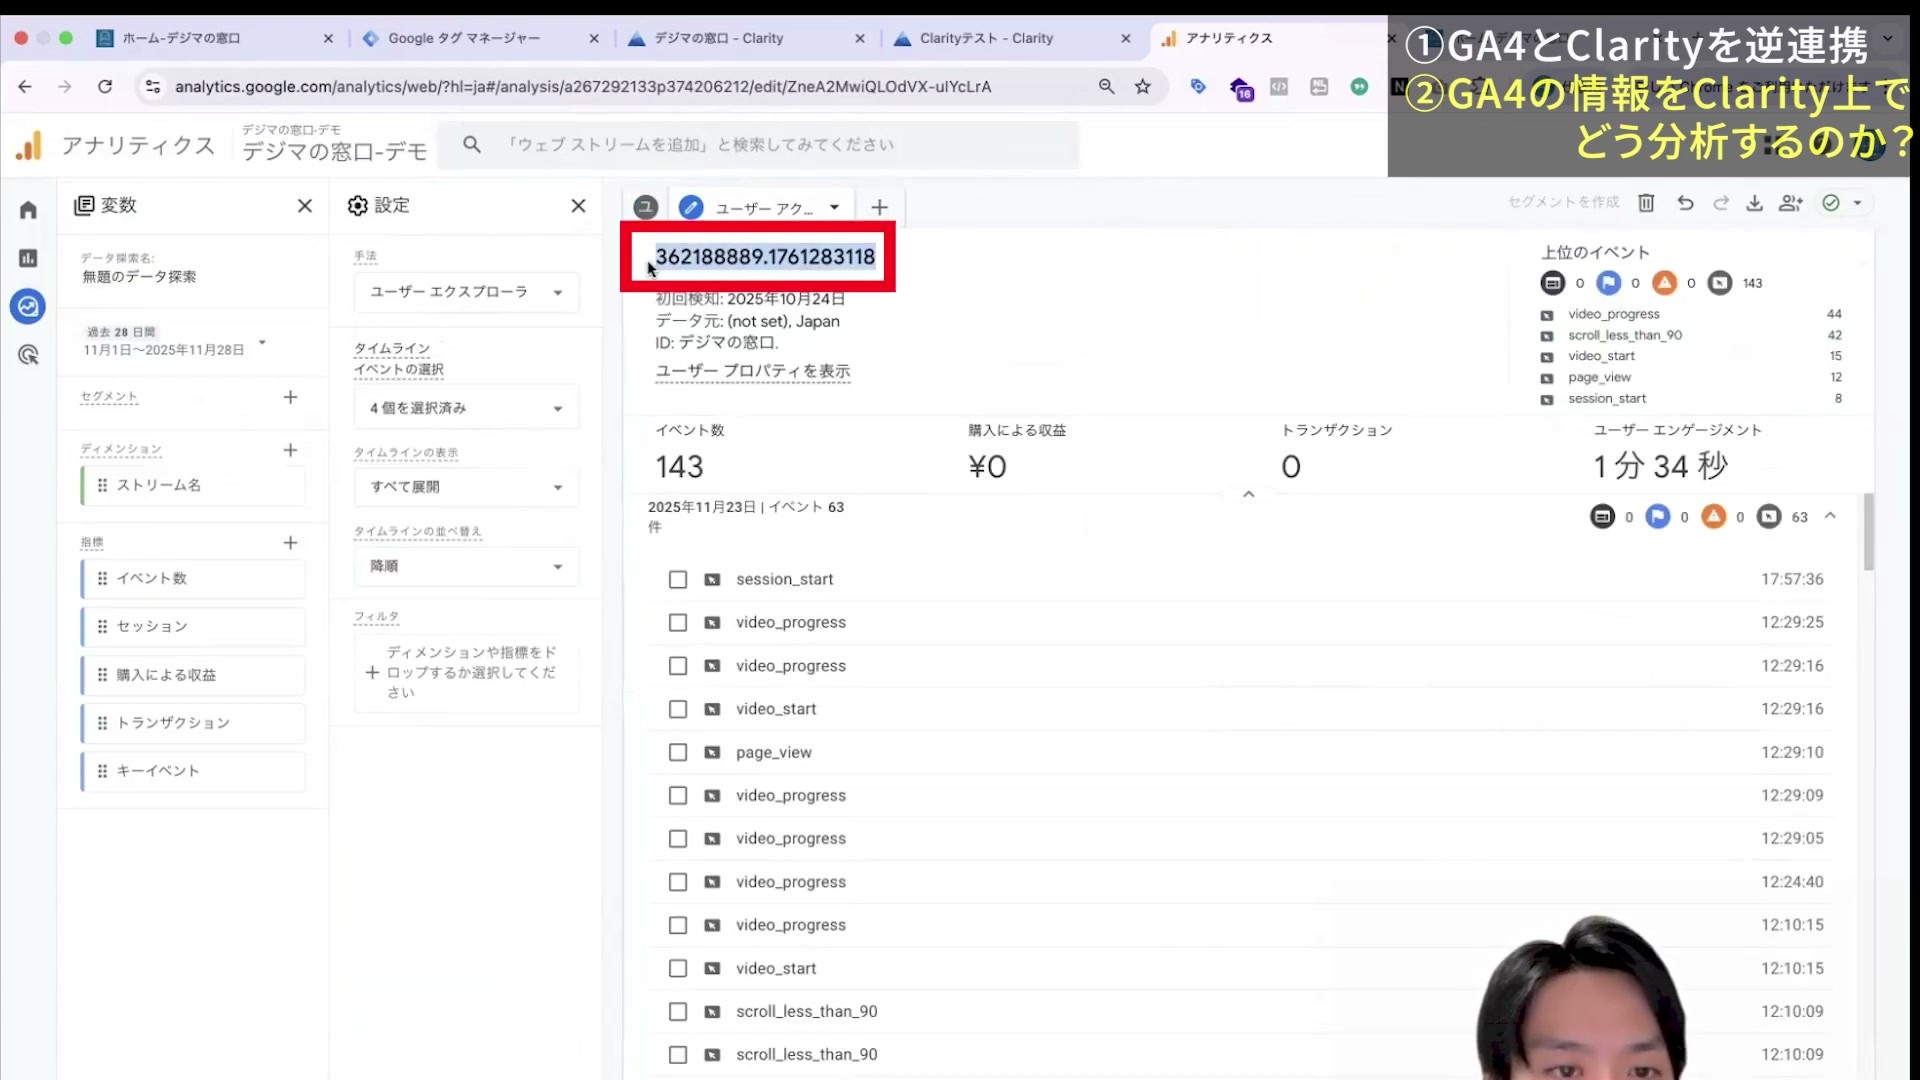Image resolution: width=1920 pixels, height=1080 pixels.
Task: Switch to アナリティクス browser tab
Action: [1268, 38]
